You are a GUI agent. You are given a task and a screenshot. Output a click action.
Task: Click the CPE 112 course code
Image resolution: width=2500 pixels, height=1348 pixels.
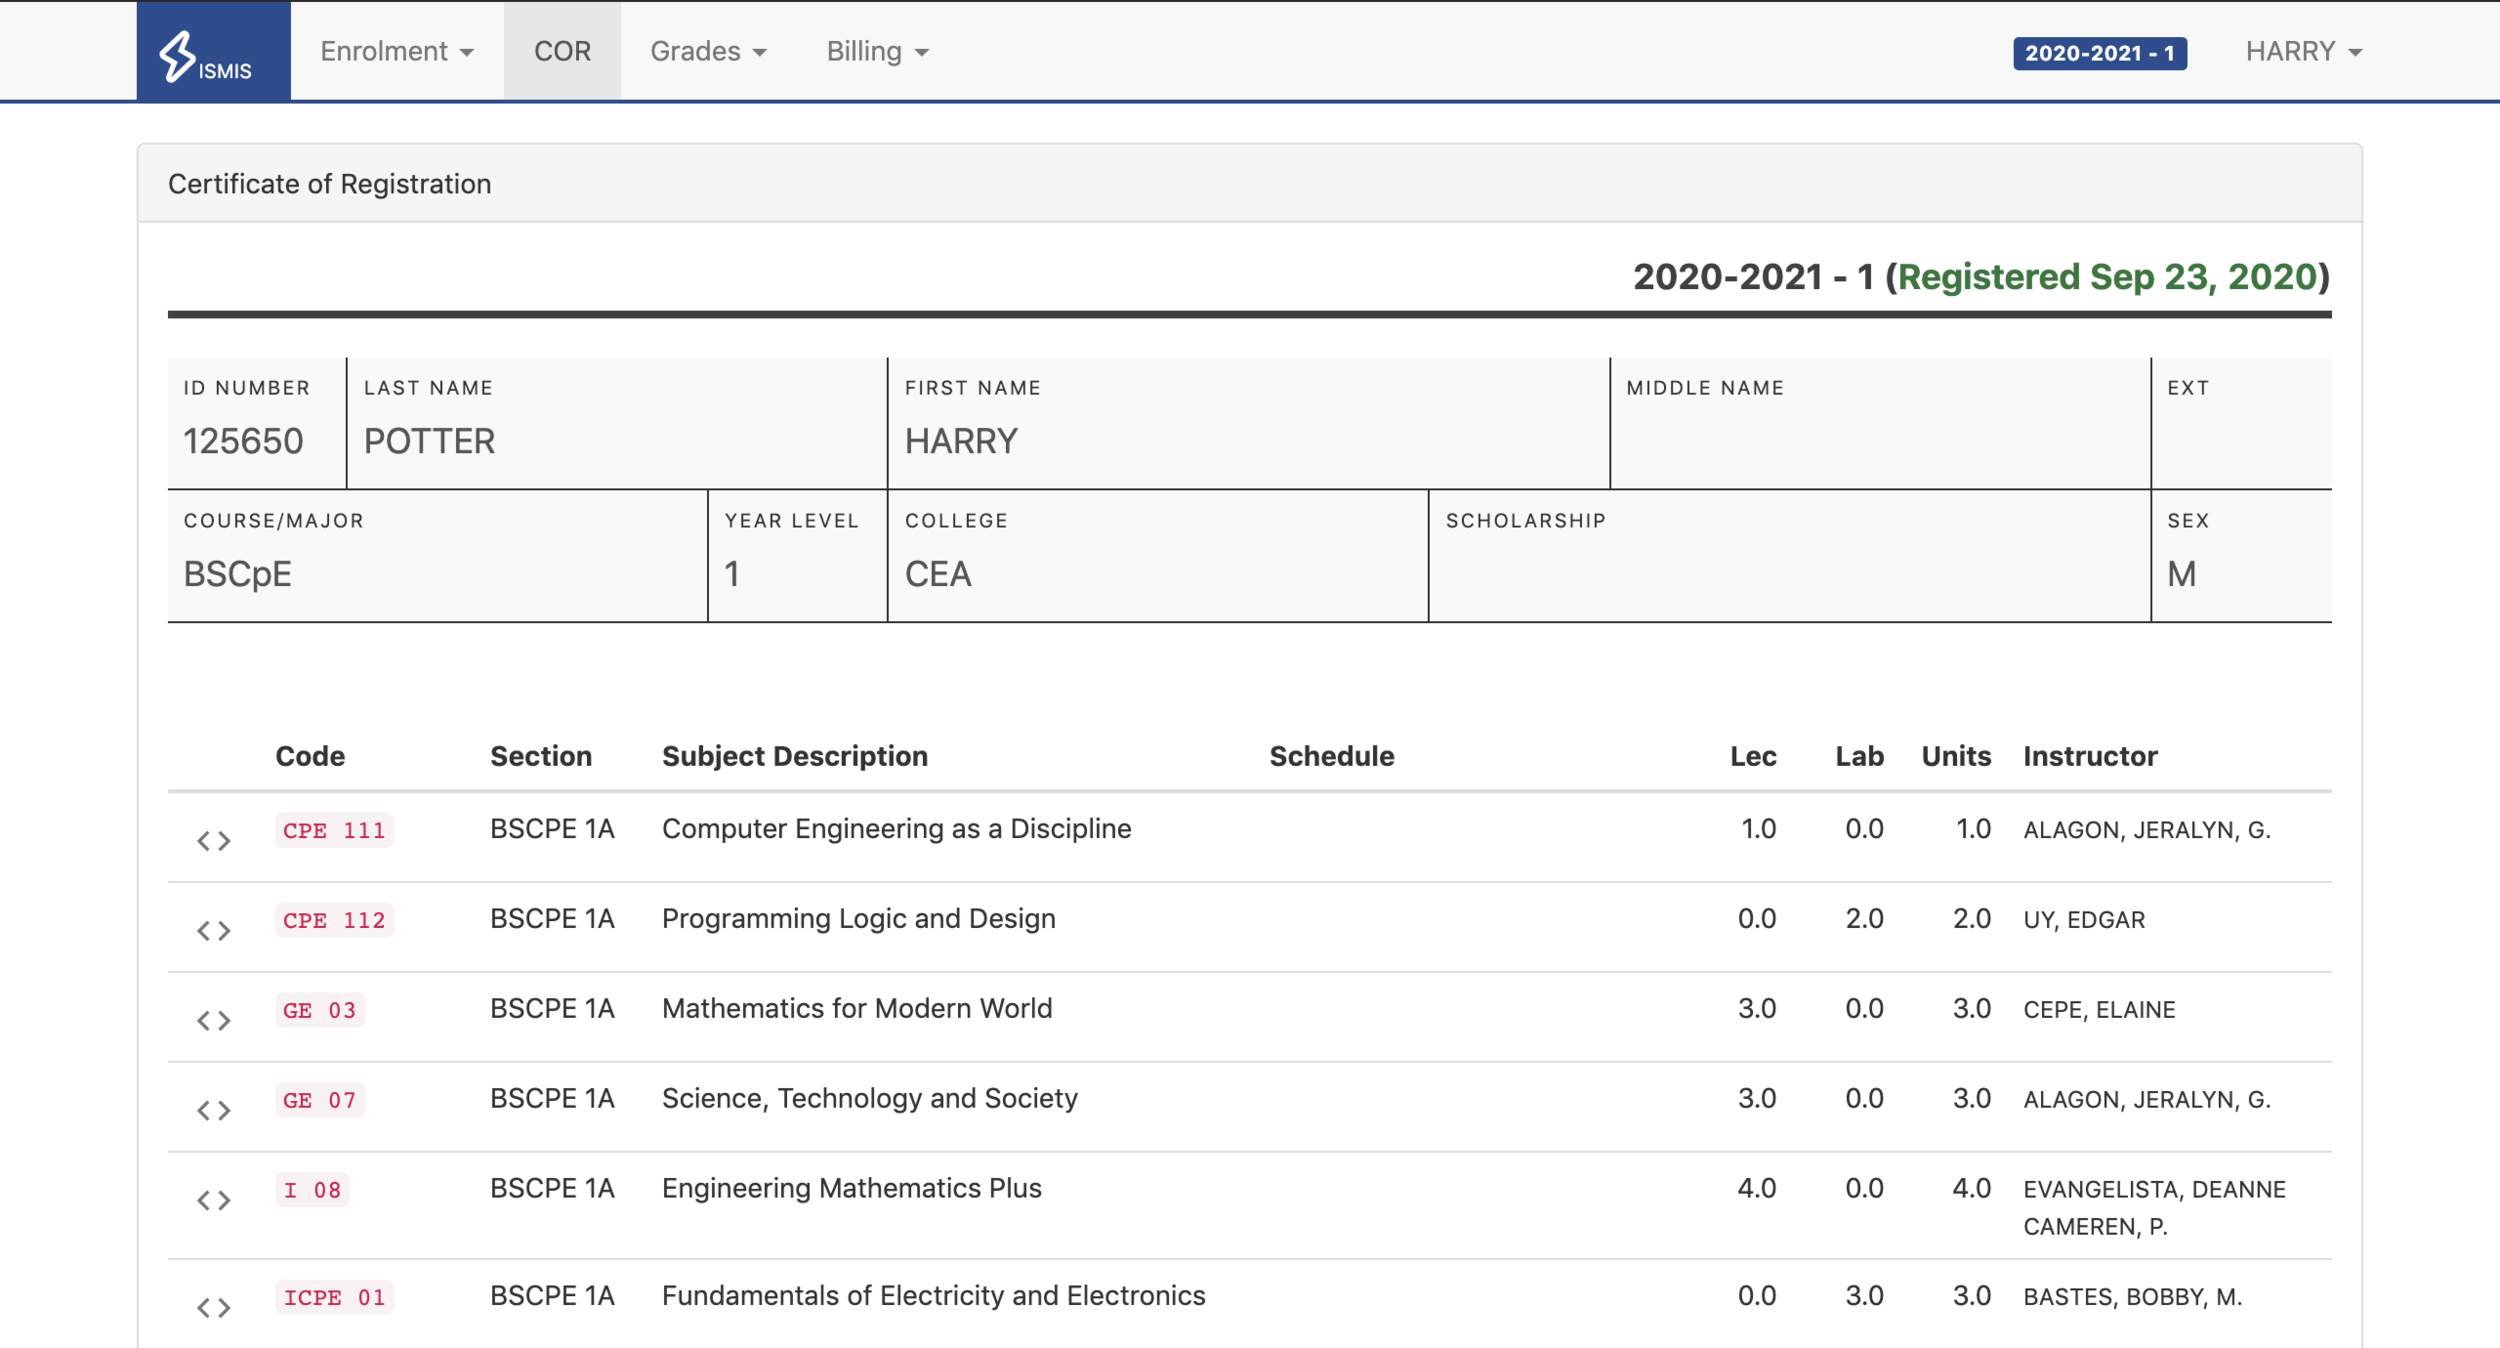pos(334,921)
